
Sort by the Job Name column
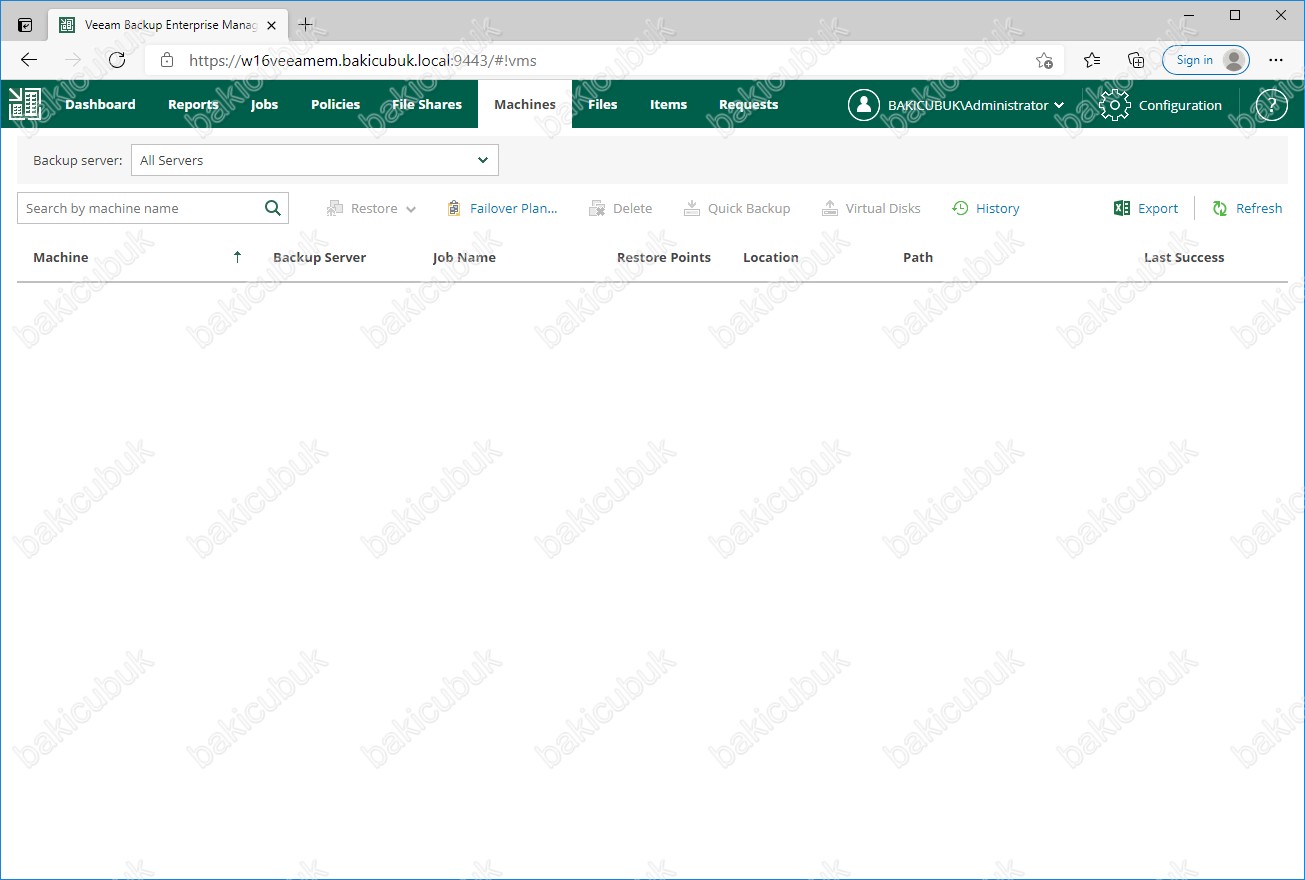[464, 257]
